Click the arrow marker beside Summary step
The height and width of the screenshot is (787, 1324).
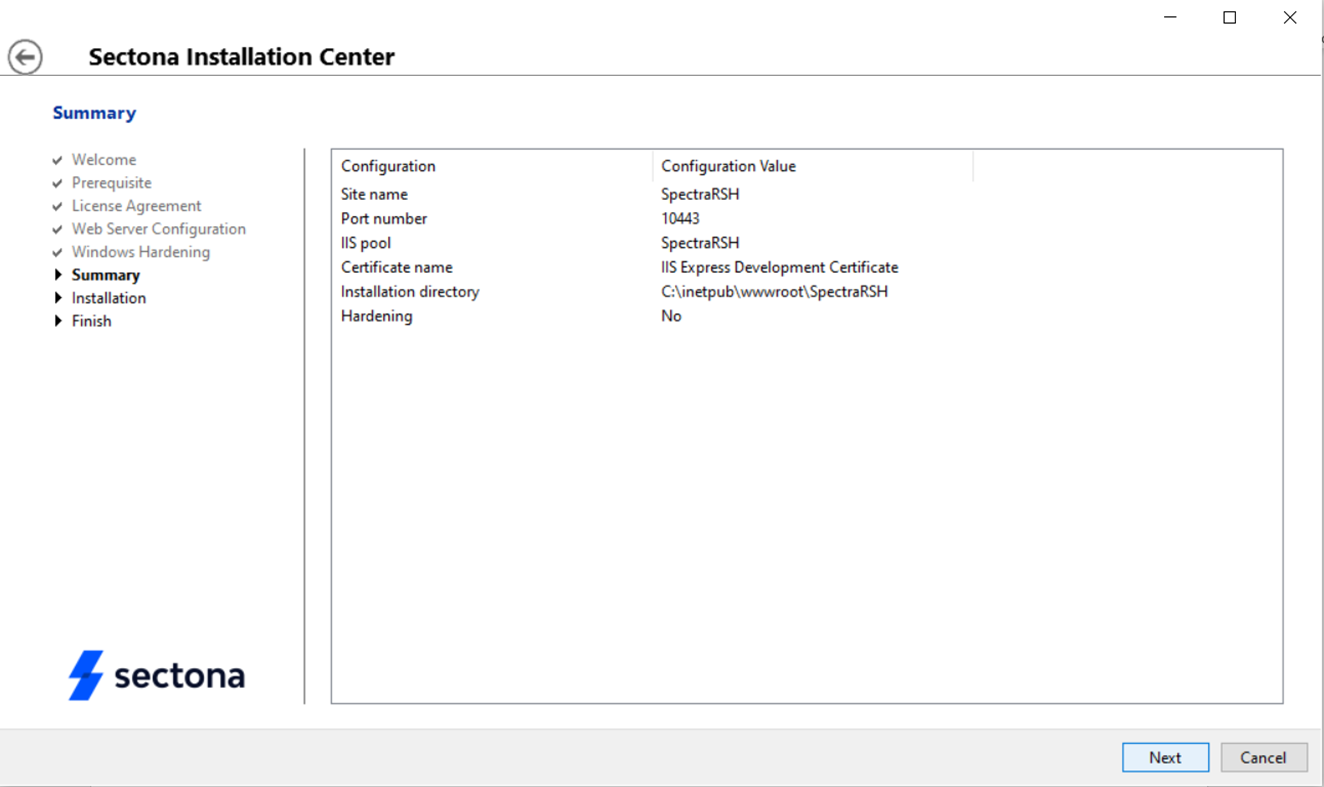[58, 275]
